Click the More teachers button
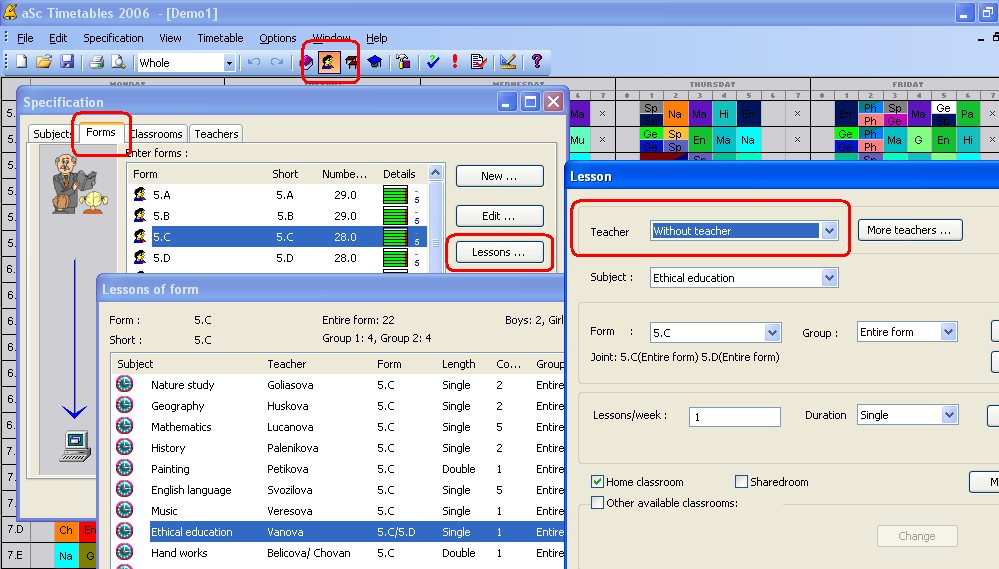 pyautogui.click(x=909, y=230)
